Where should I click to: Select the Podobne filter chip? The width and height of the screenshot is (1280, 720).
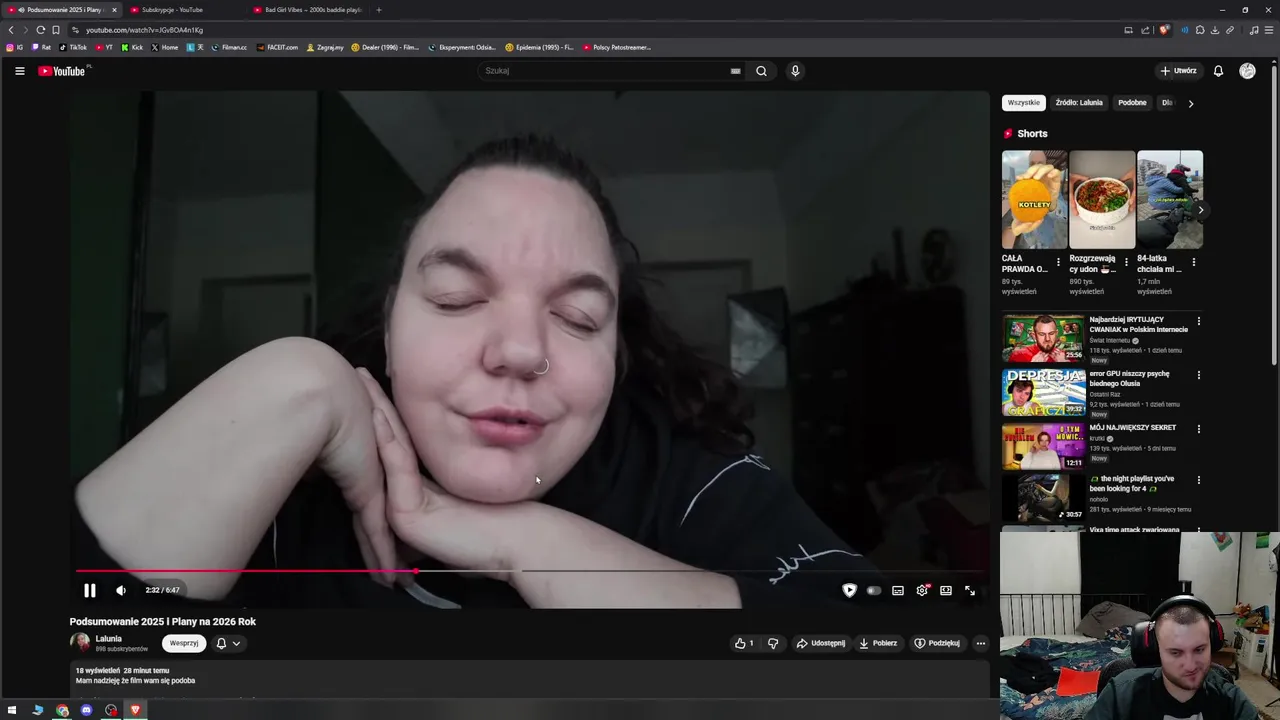(x=1132, y=103)
